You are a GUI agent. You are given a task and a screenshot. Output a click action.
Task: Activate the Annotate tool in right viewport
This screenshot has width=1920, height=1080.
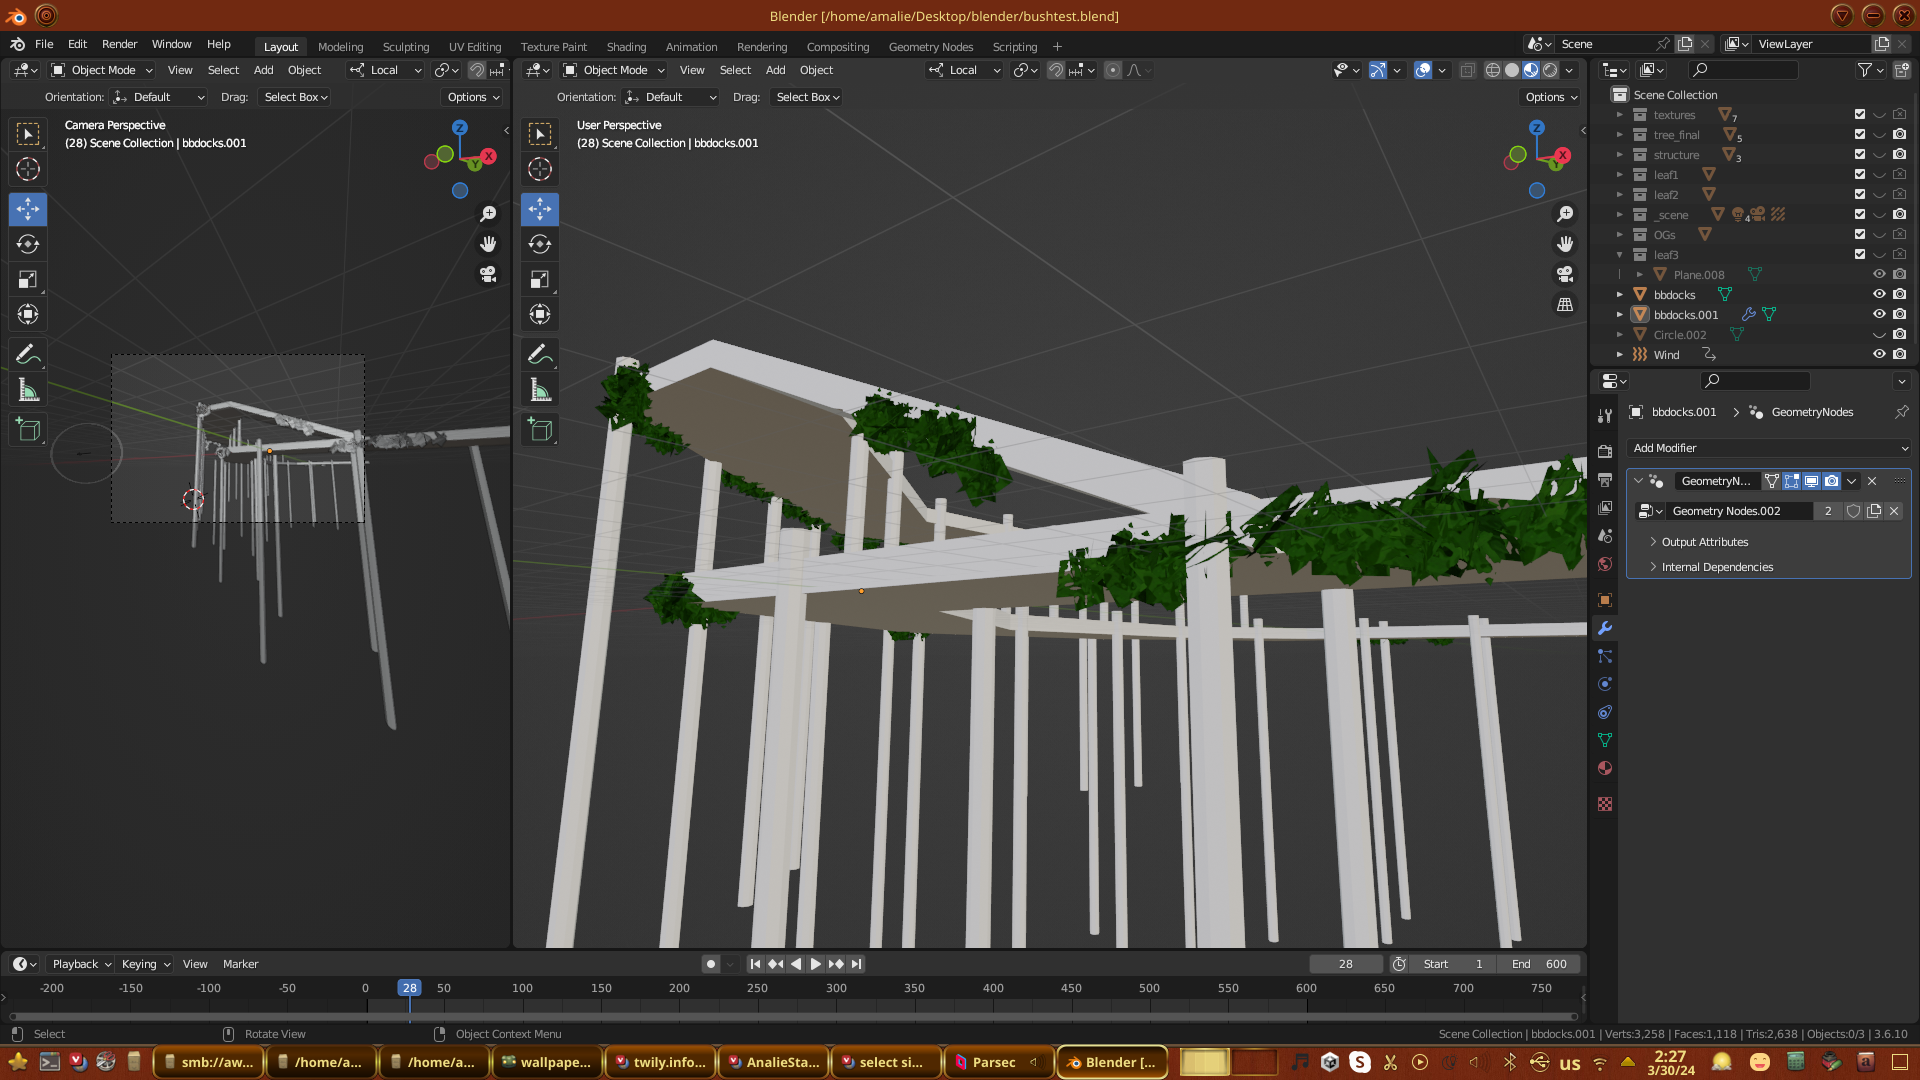coord(540,354)
